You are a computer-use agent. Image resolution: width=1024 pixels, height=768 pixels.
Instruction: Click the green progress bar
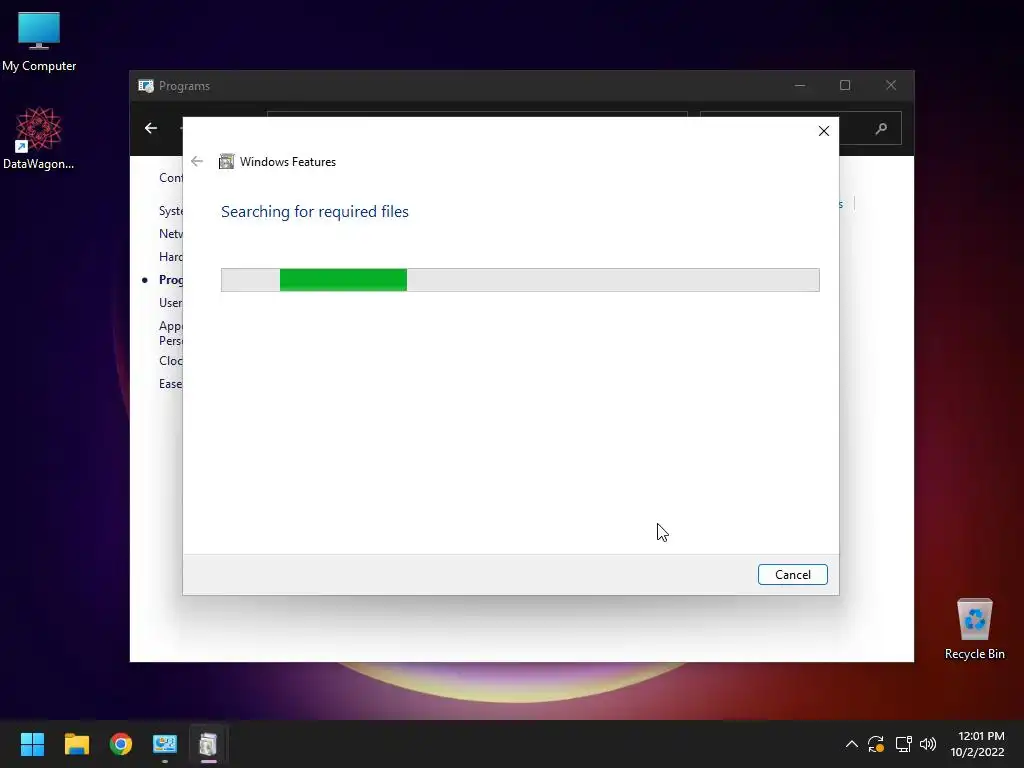pos(520,280)
